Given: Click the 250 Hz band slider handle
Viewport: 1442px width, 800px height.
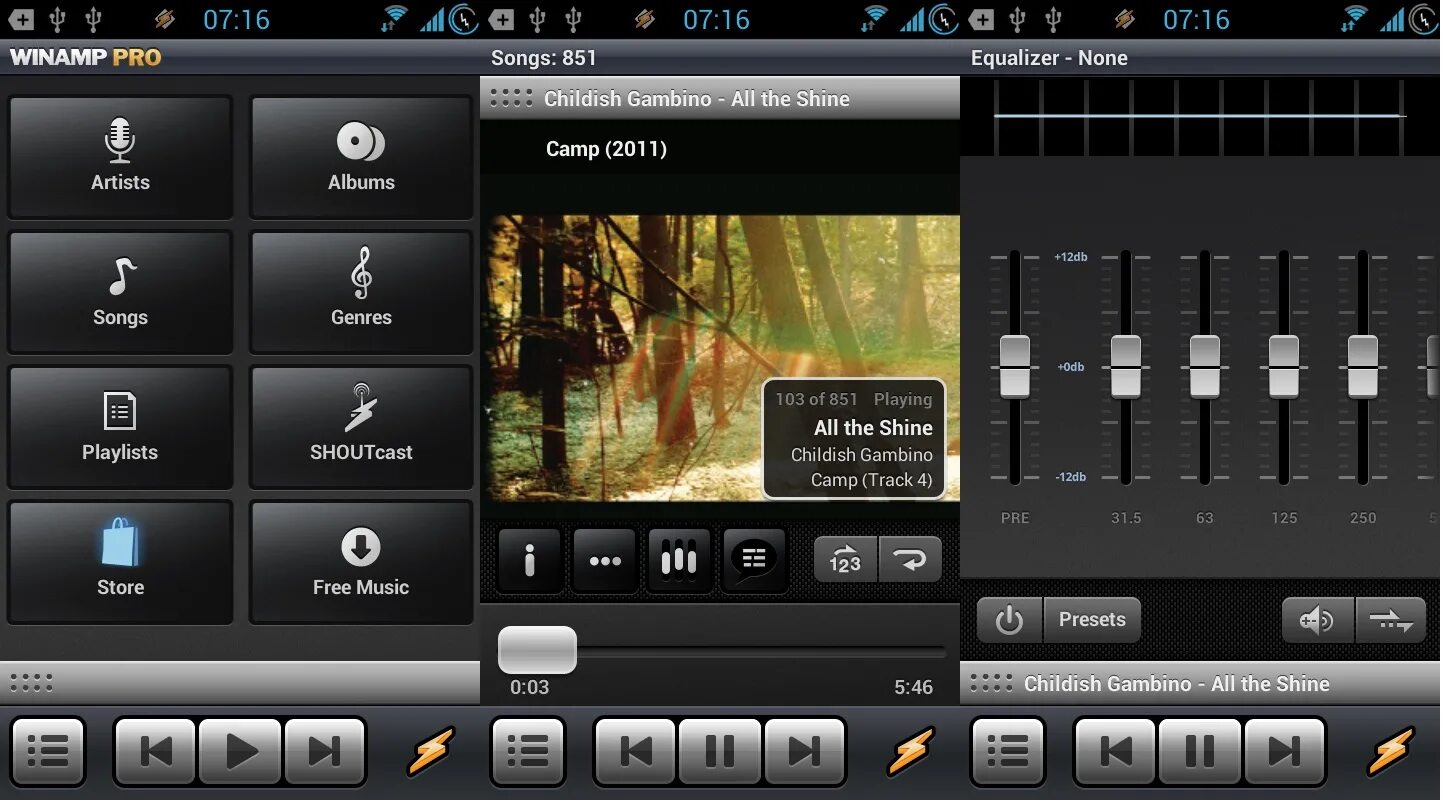Looking at the screenshot, I should (x=1363, y=367).
